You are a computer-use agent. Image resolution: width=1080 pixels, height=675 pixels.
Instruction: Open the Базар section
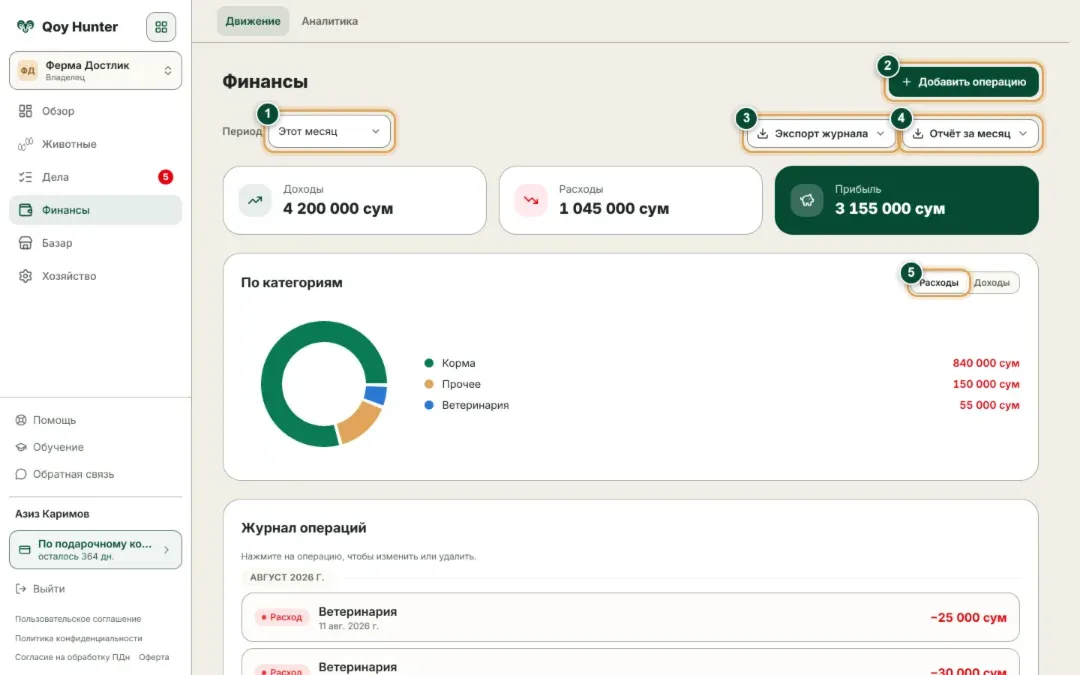[x=96, y=243]
